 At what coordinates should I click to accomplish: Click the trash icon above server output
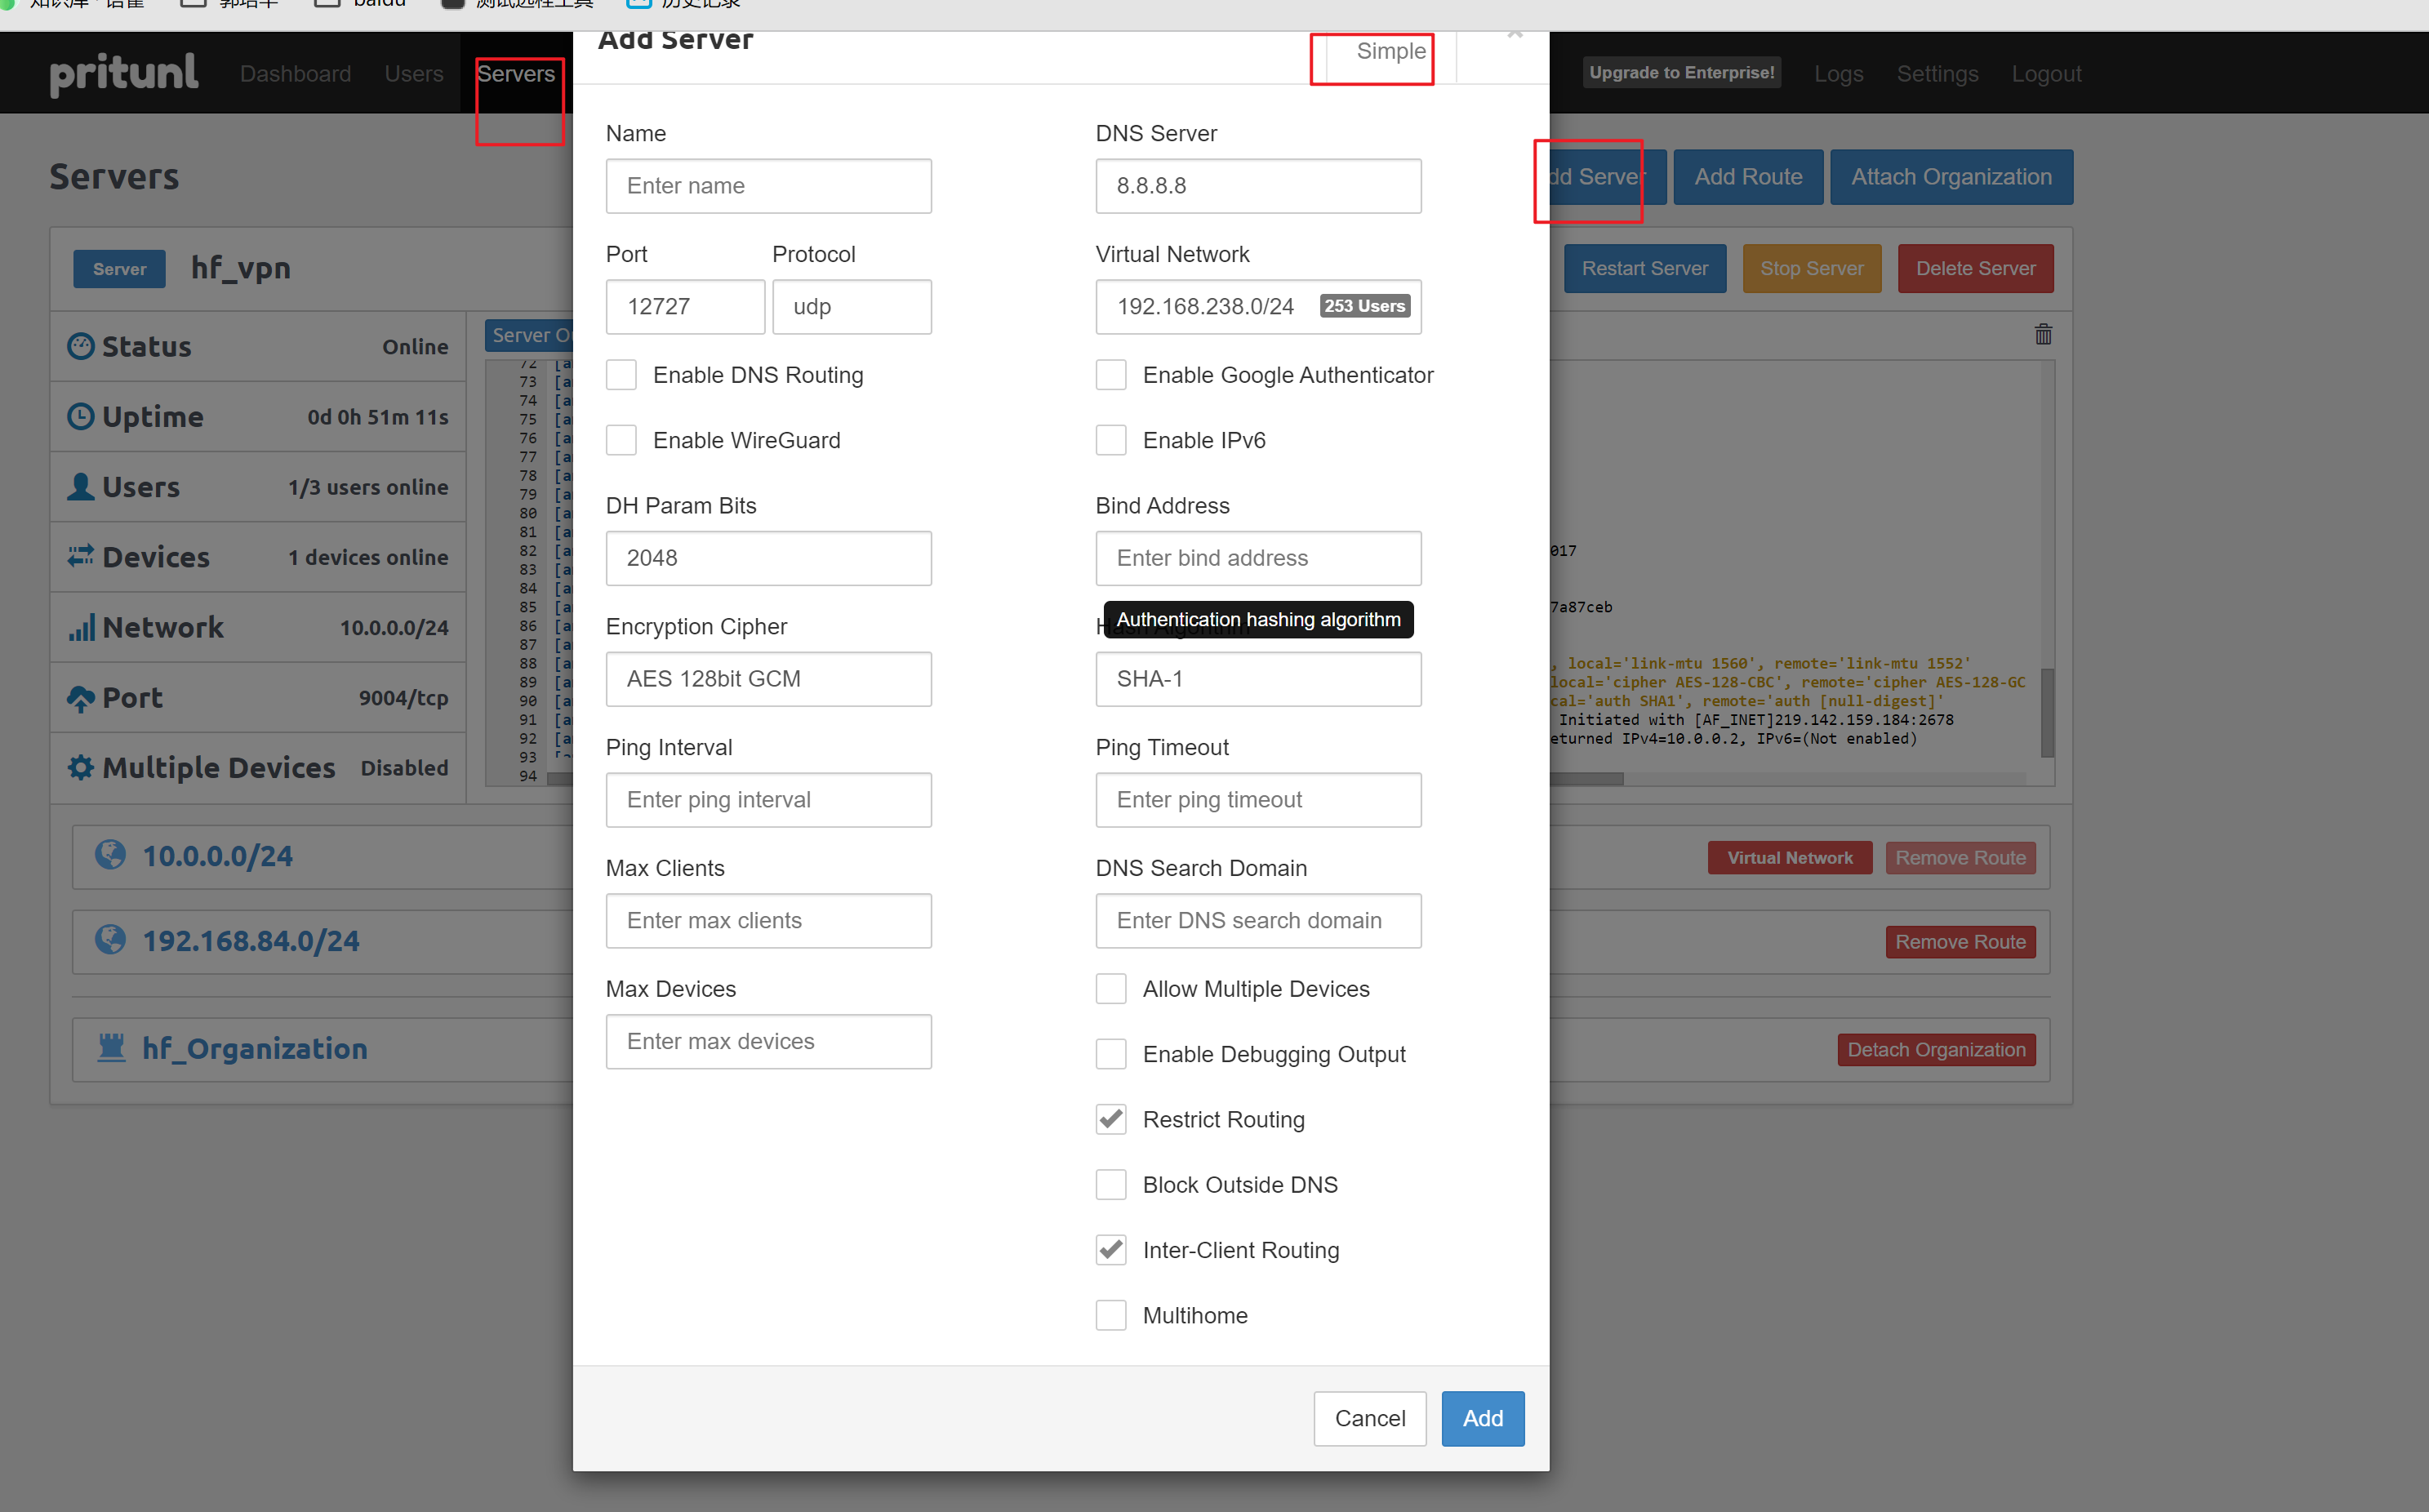pos(2043,335)
